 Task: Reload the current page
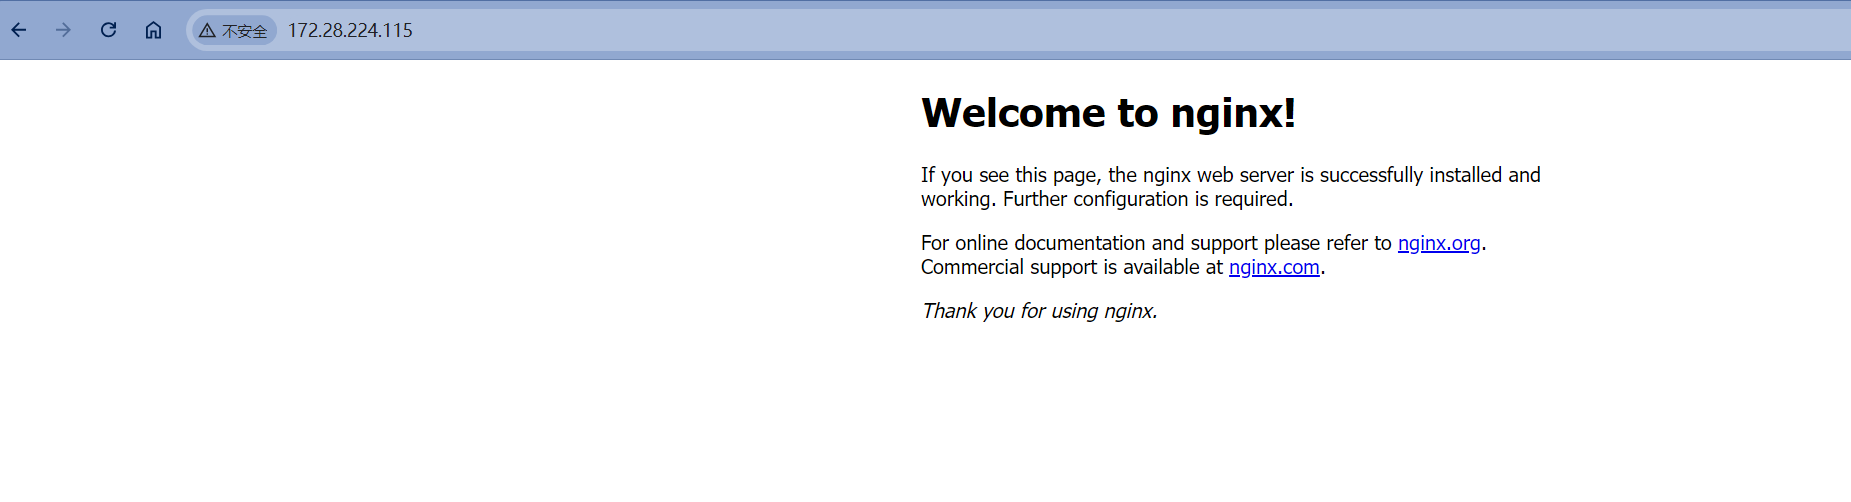(108, 30)
